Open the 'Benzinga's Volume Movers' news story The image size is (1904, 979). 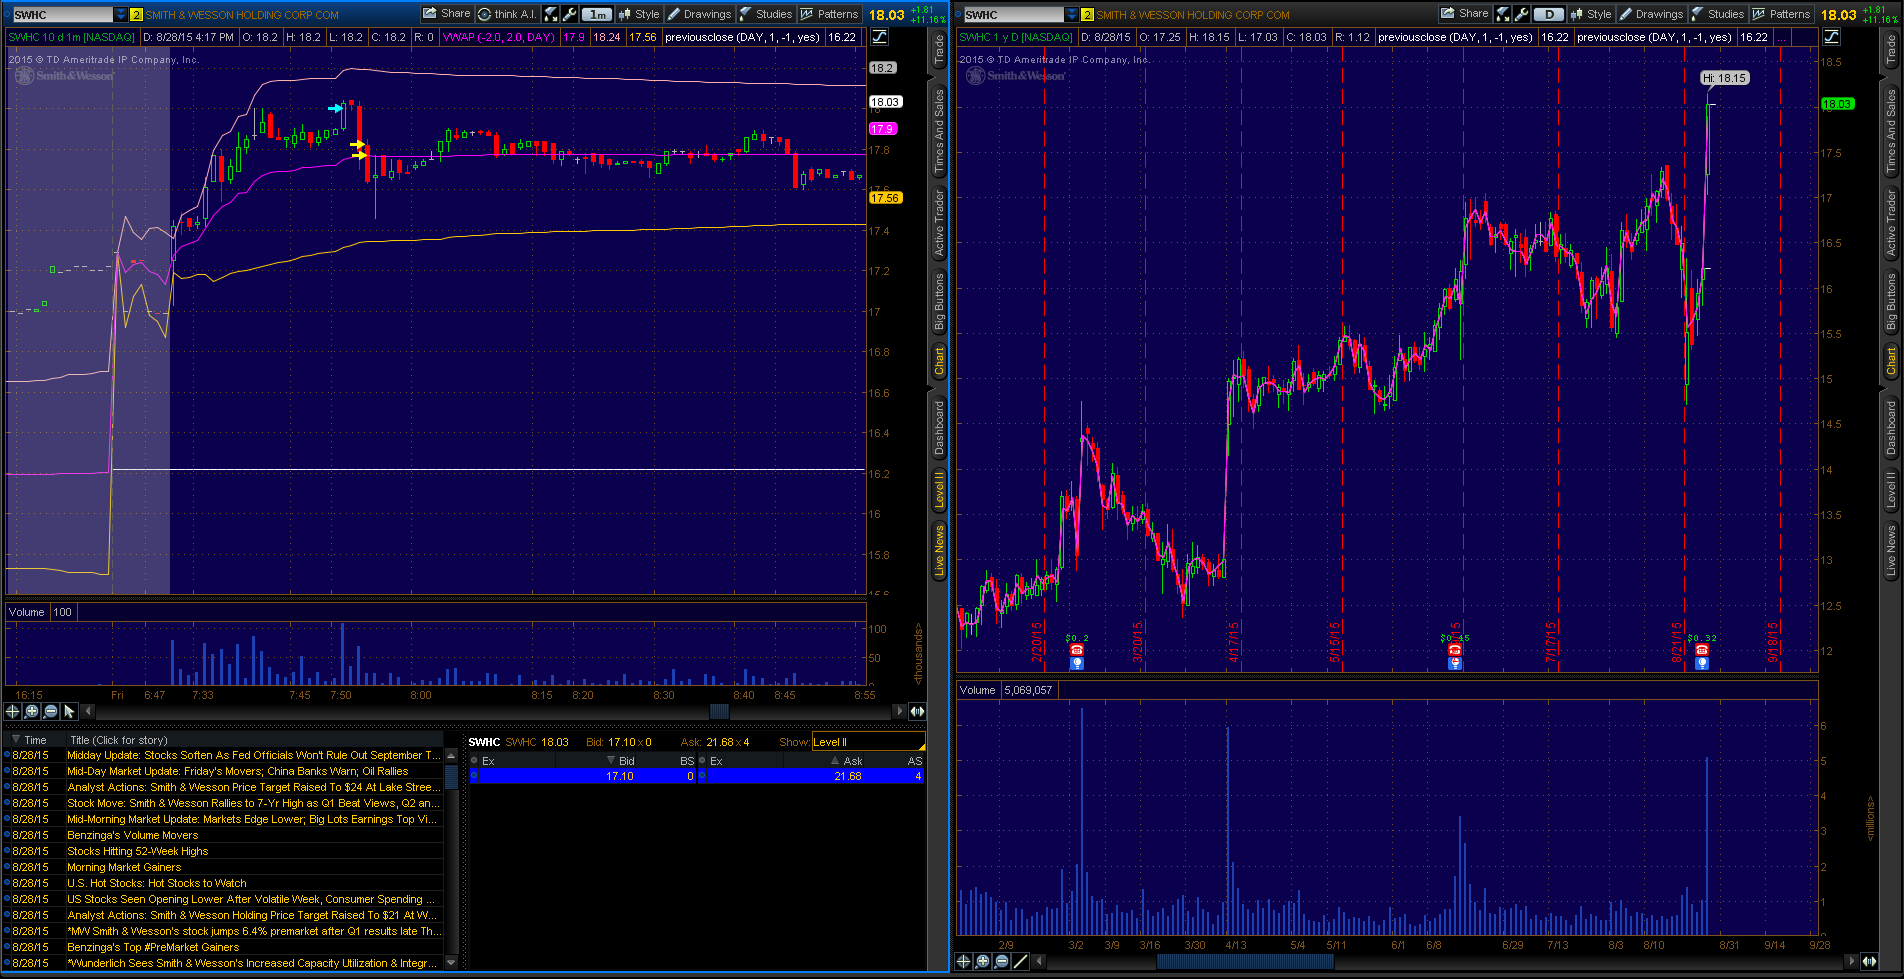[x=133, y=835]
